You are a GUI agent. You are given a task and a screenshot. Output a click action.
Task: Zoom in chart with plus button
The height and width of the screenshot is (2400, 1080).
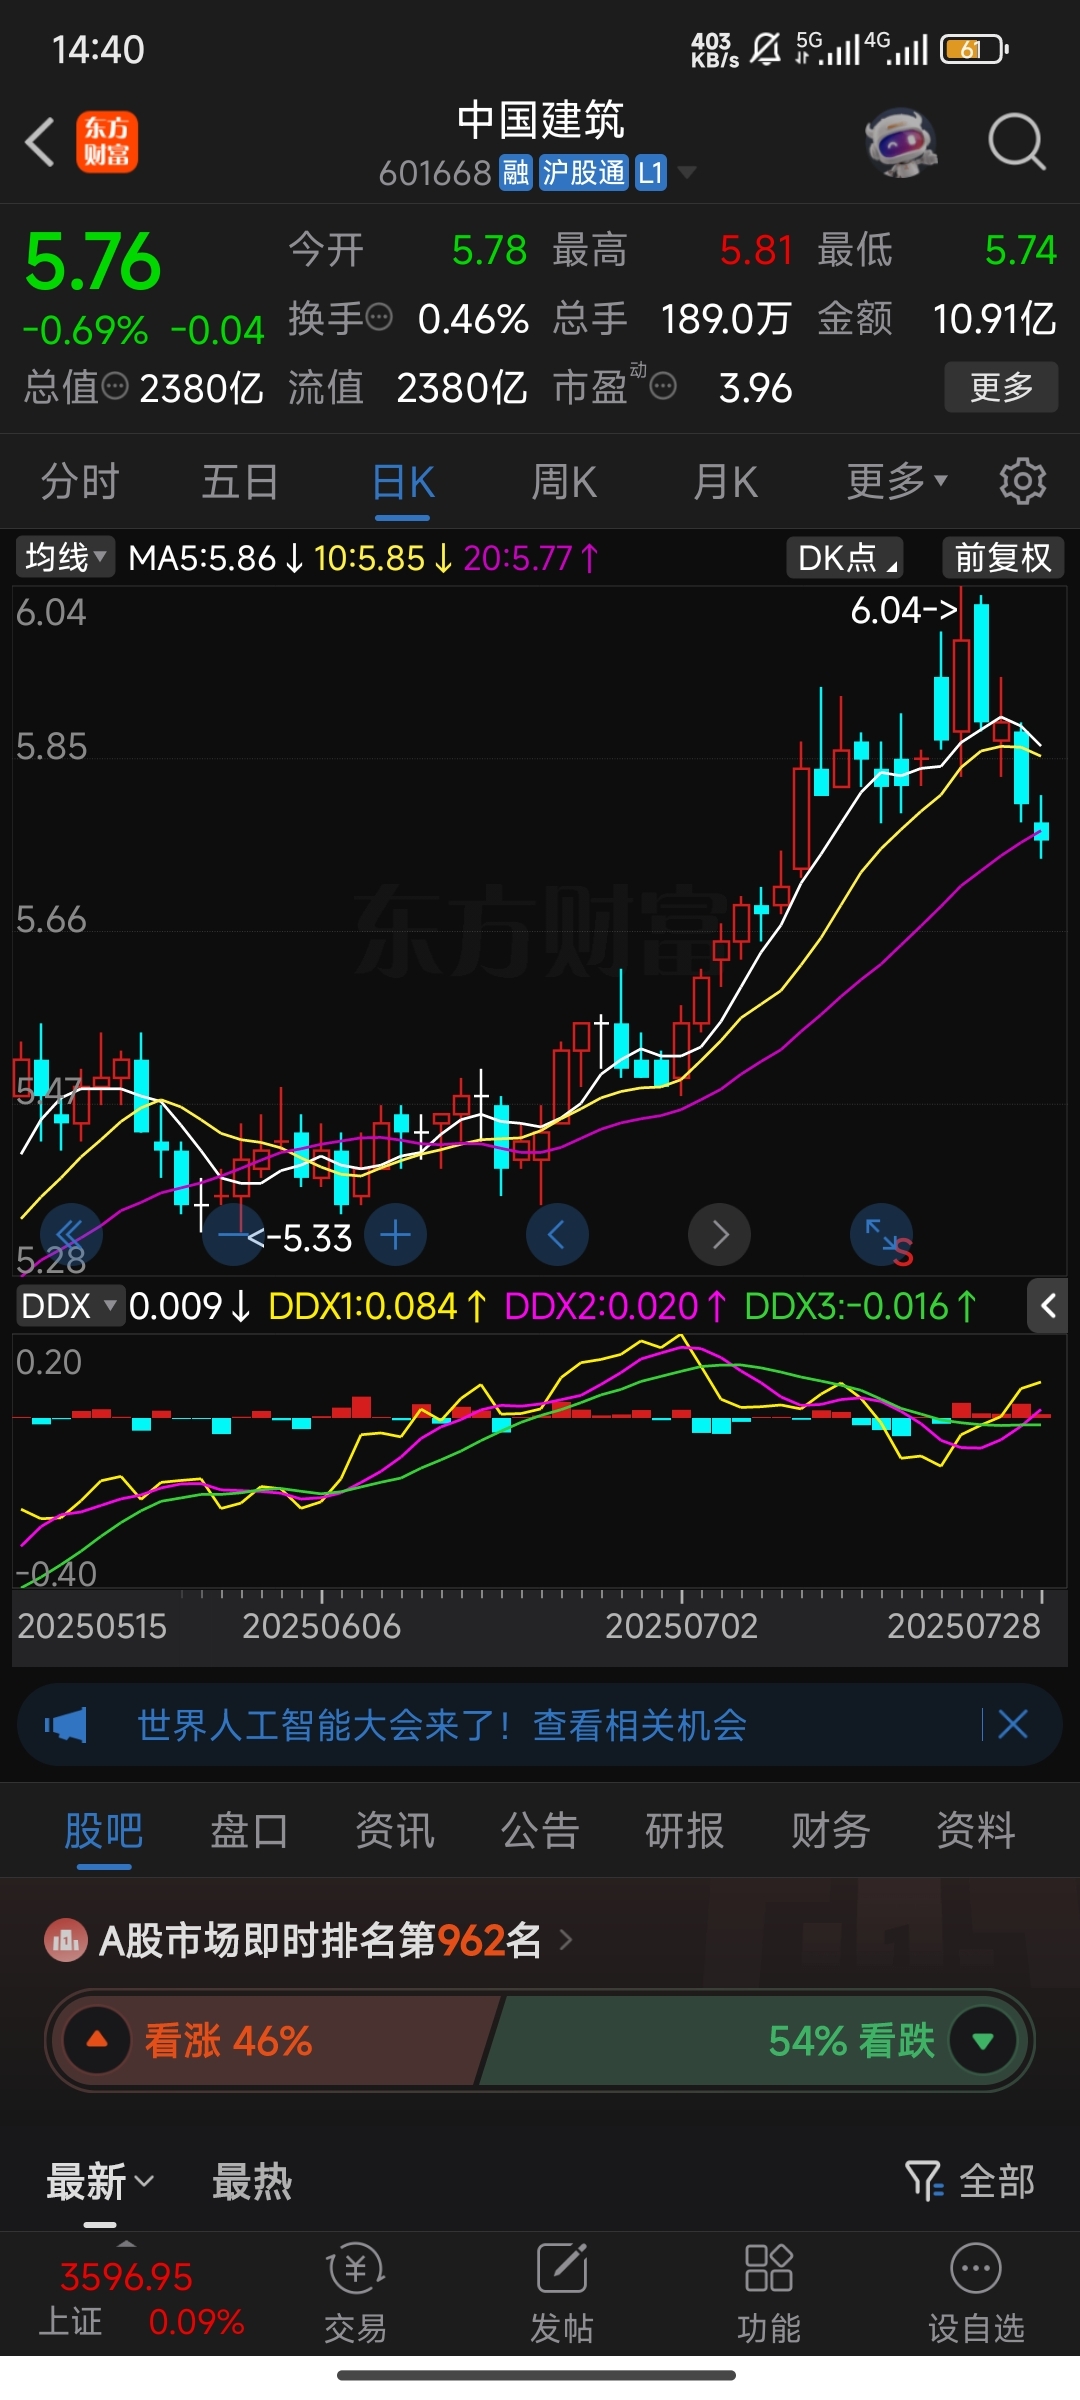395,1234
